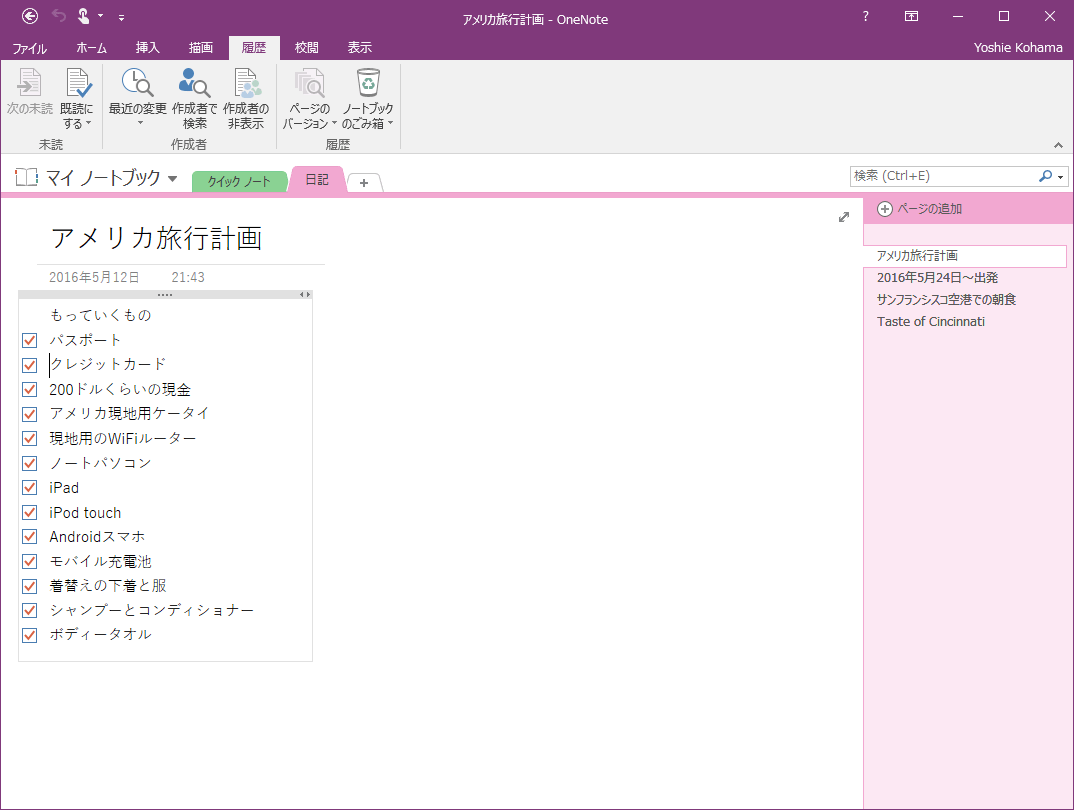Viewport: 1074px width, 810px height.
Task: Uncheck the シャンプーとコンディショナー checkbox
Action: pyautogui.click(x=29, y=610)
